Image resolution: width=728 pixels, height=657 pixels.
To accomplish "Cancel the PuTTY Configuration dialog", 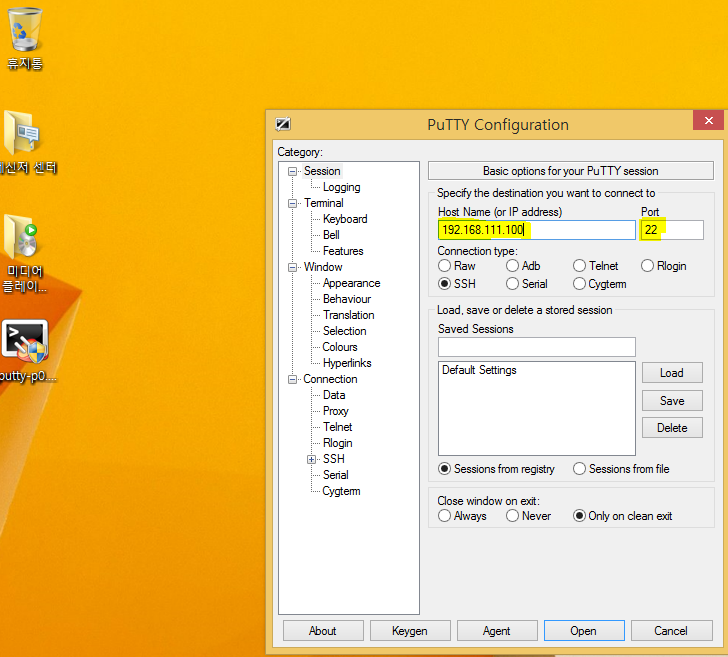I will [671, 631].
